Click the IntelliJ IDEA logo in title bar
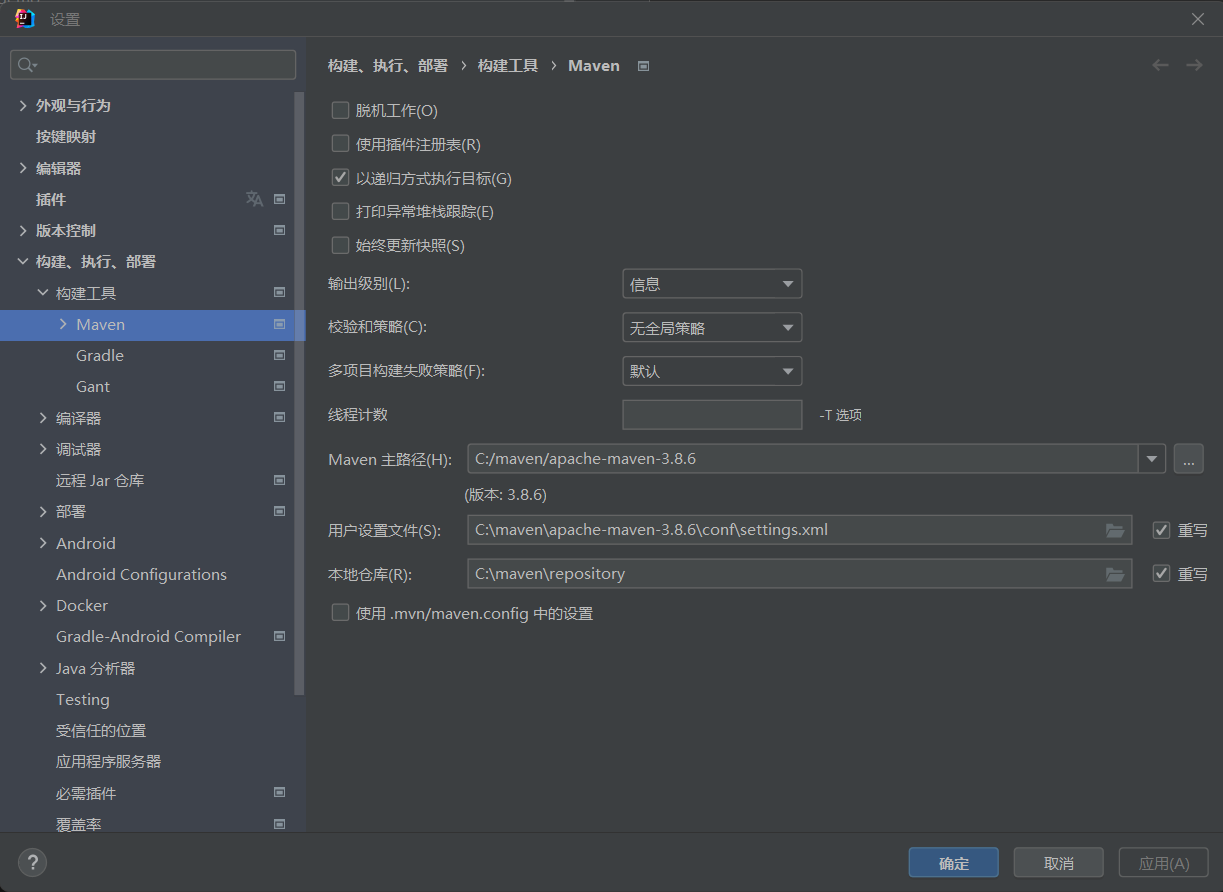This screenshot has height=892, width=1223. [x=26, y=19]
